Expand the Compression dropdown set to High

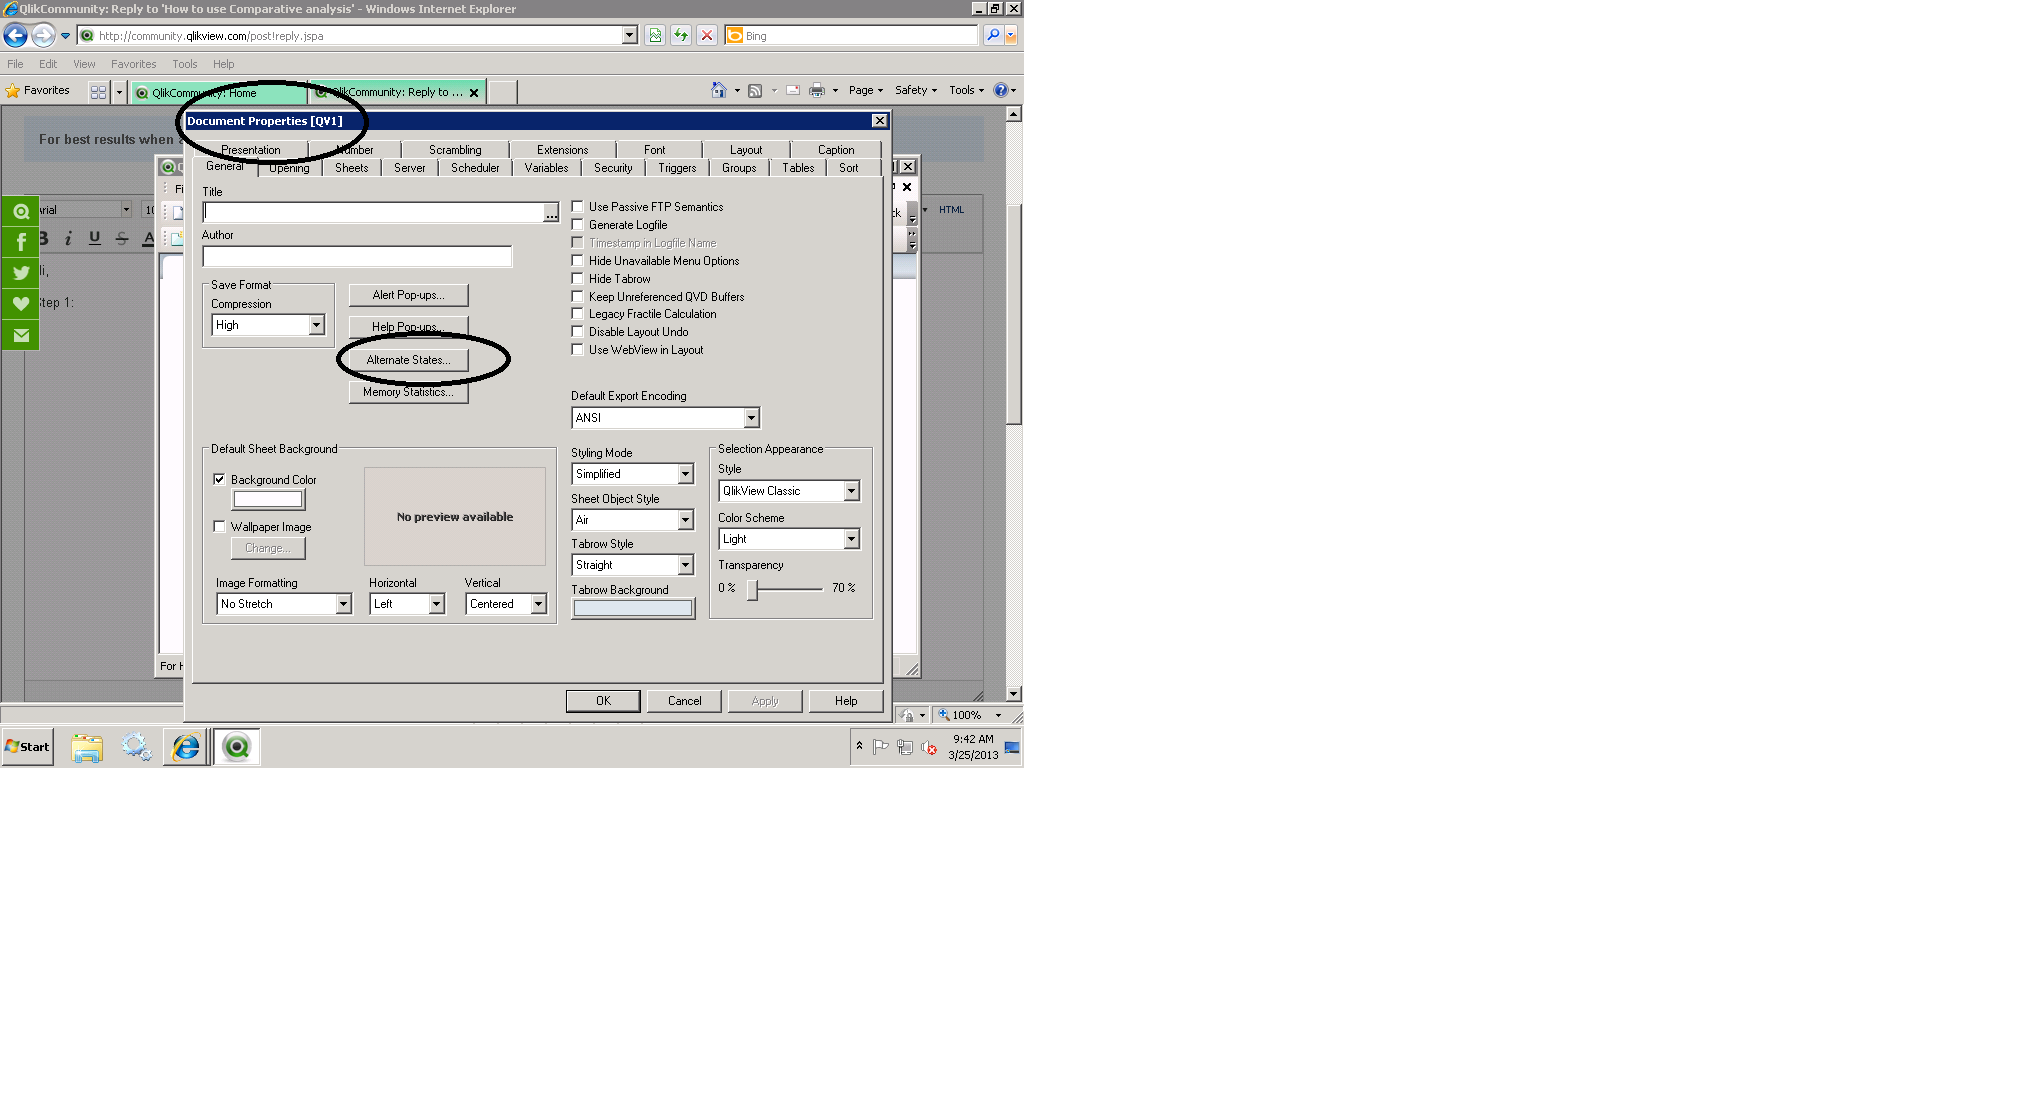[x=316, y=325]
